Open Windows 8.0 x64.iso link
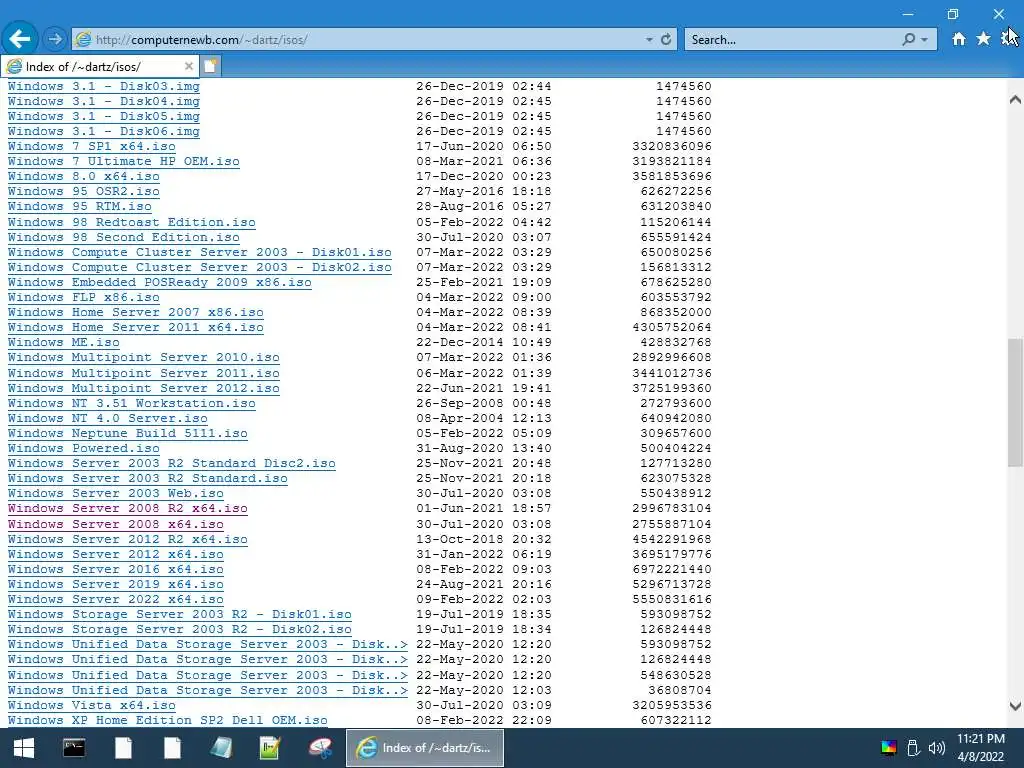This screenshot has width=1024, height=768. [84, 176]
